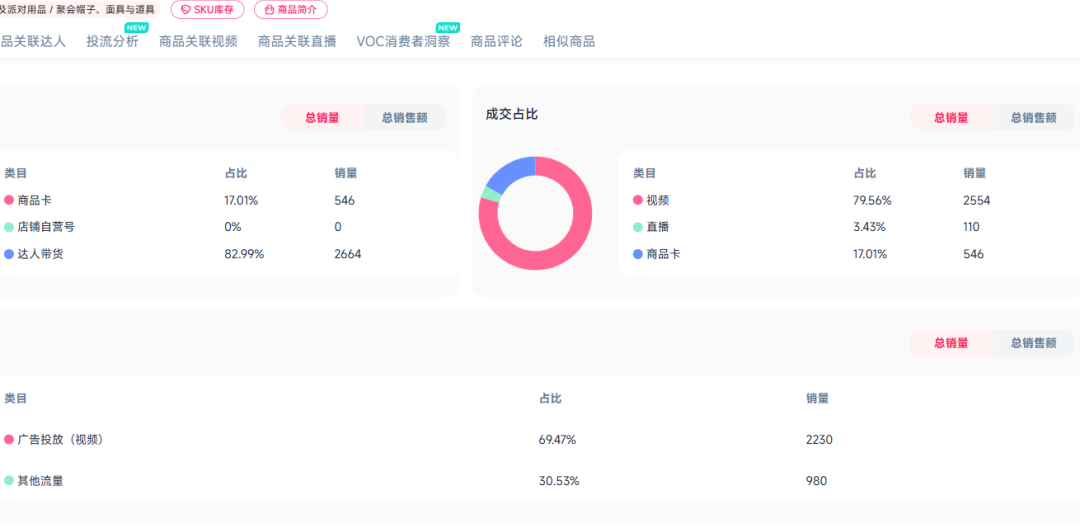Click the pink dot beside 广告投放（视频）
Image resolution: width=1080 pixels, height=528 pixels.
click(x=9, y=439)
